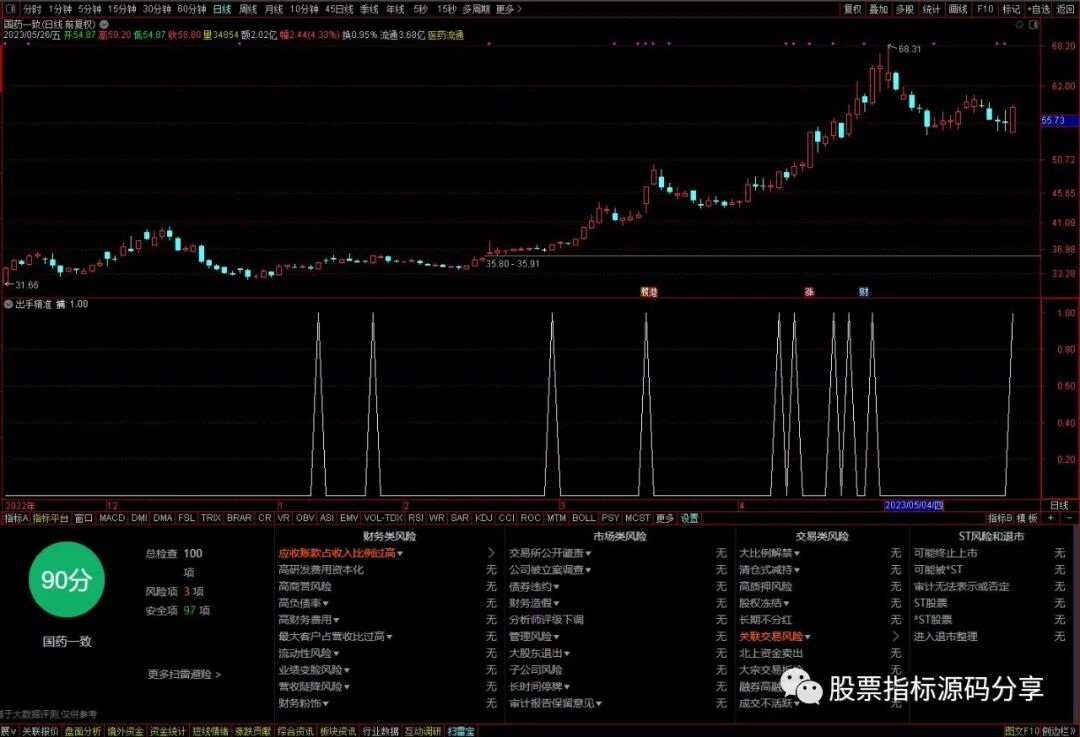1080x737 pixels.
Task: Select the VOL-TDX indicator
Action: point(383,518)
